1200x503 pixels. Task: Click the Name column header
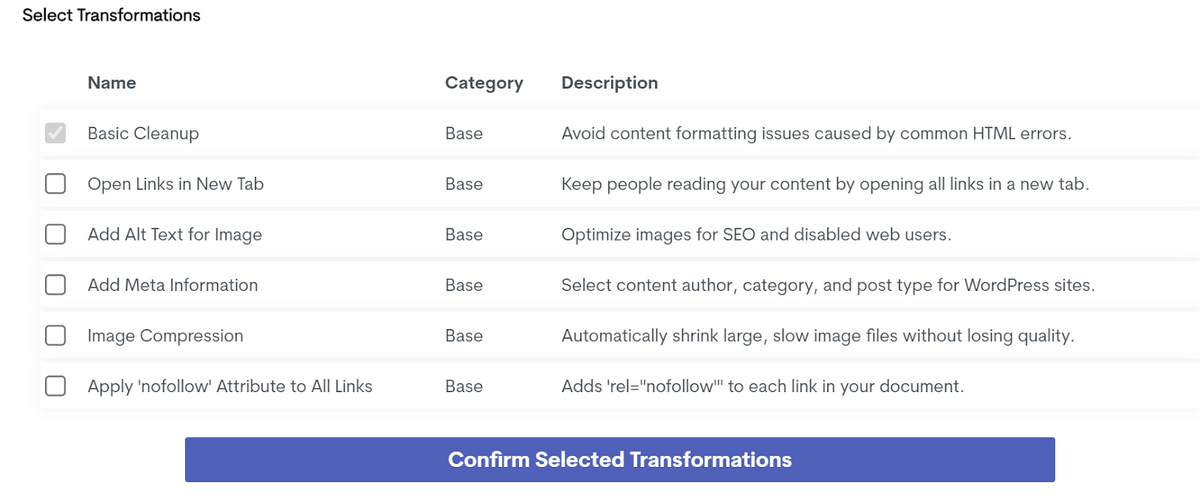(112, 83)
